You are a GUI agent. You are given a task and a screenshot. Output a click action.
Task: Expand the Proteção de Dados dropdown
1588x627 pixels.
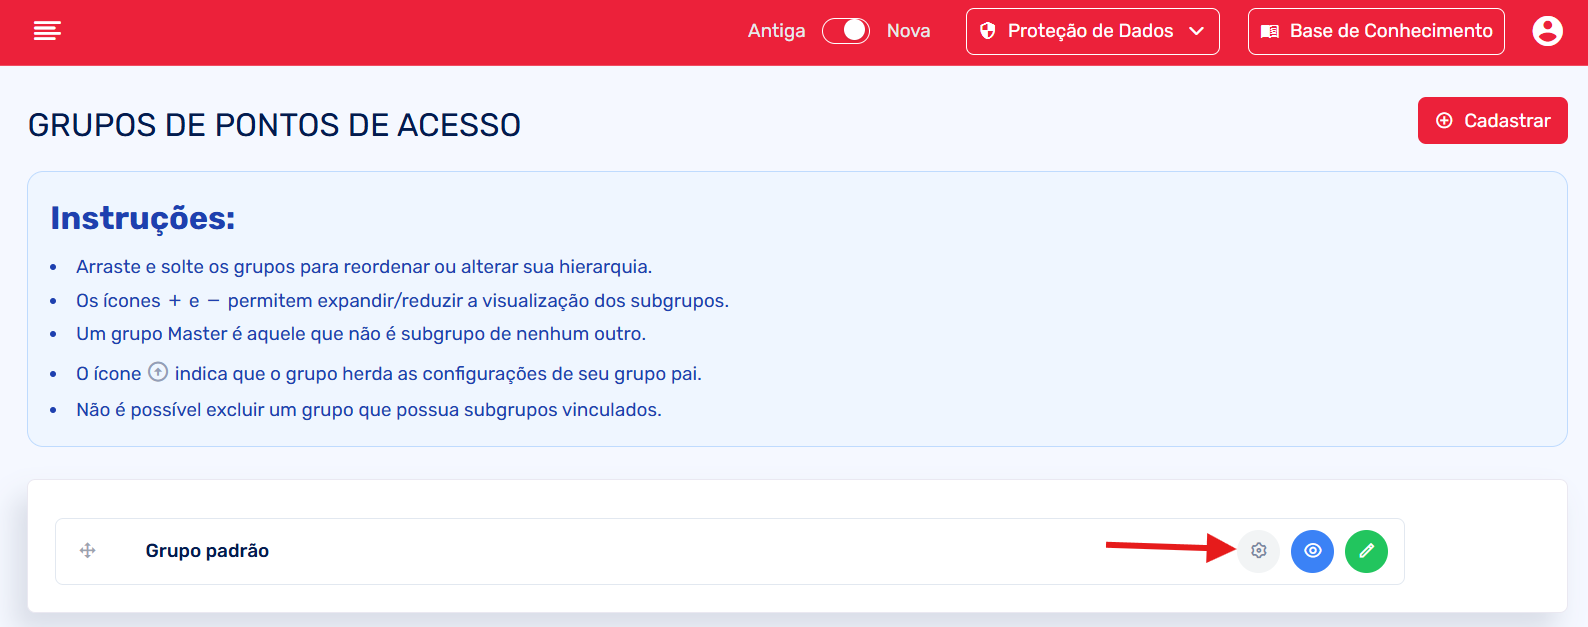click(x=1091, y=31)
